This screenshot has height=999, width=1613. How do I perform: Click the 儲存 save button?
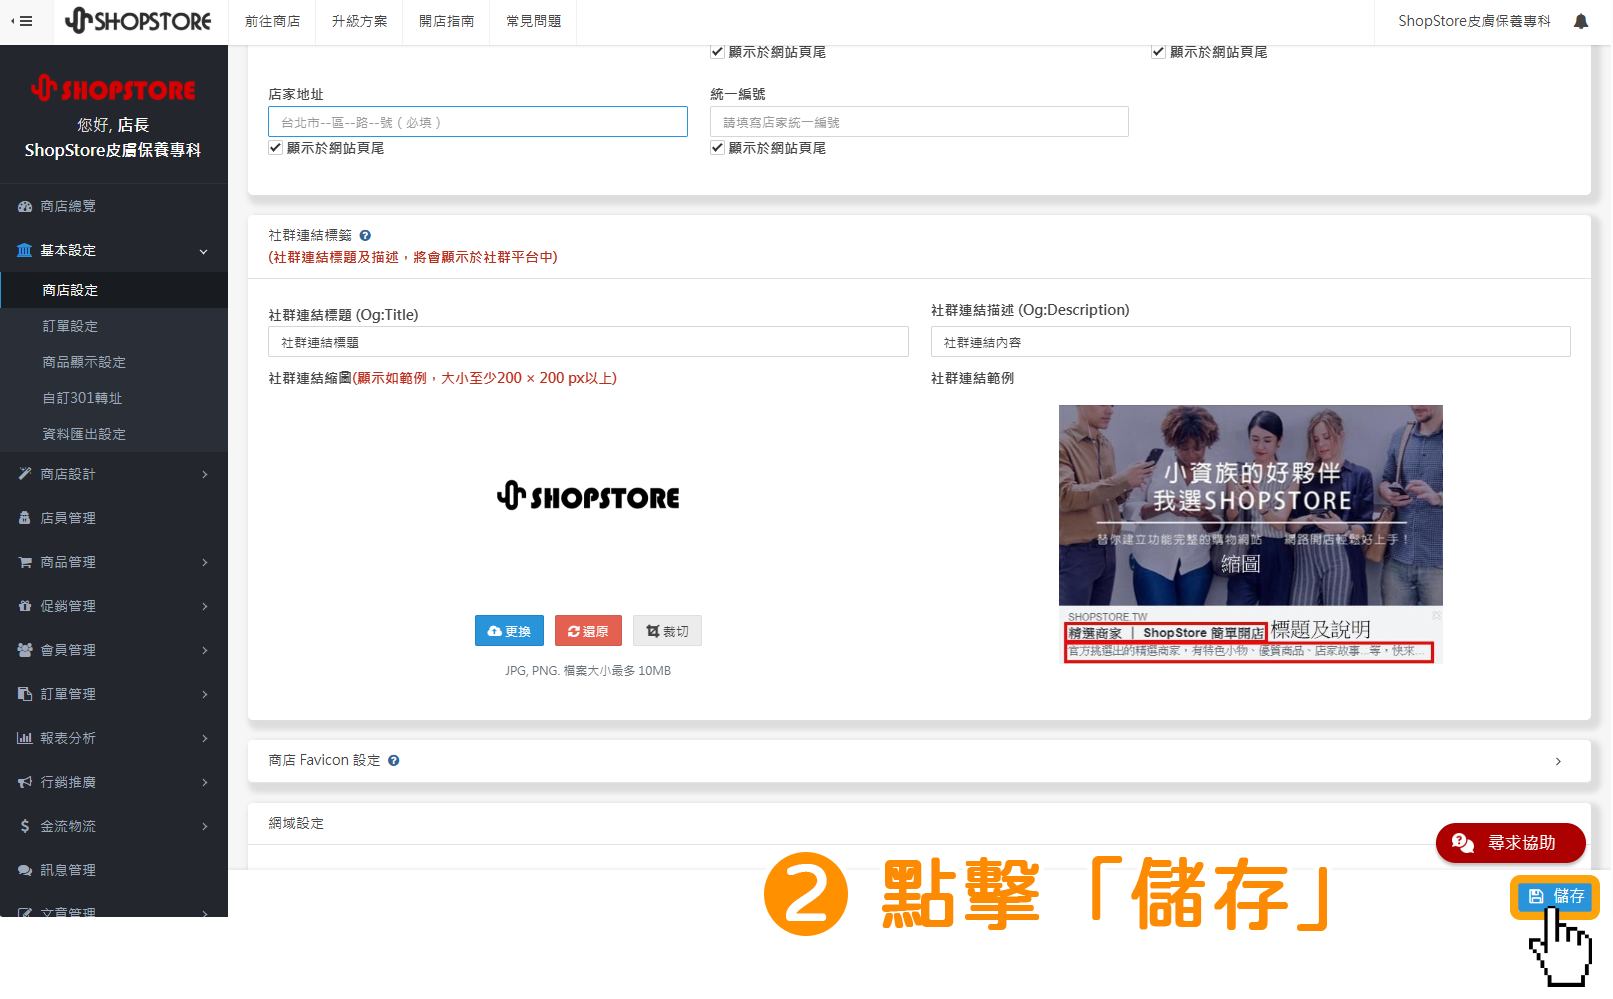coord(1554,897)
